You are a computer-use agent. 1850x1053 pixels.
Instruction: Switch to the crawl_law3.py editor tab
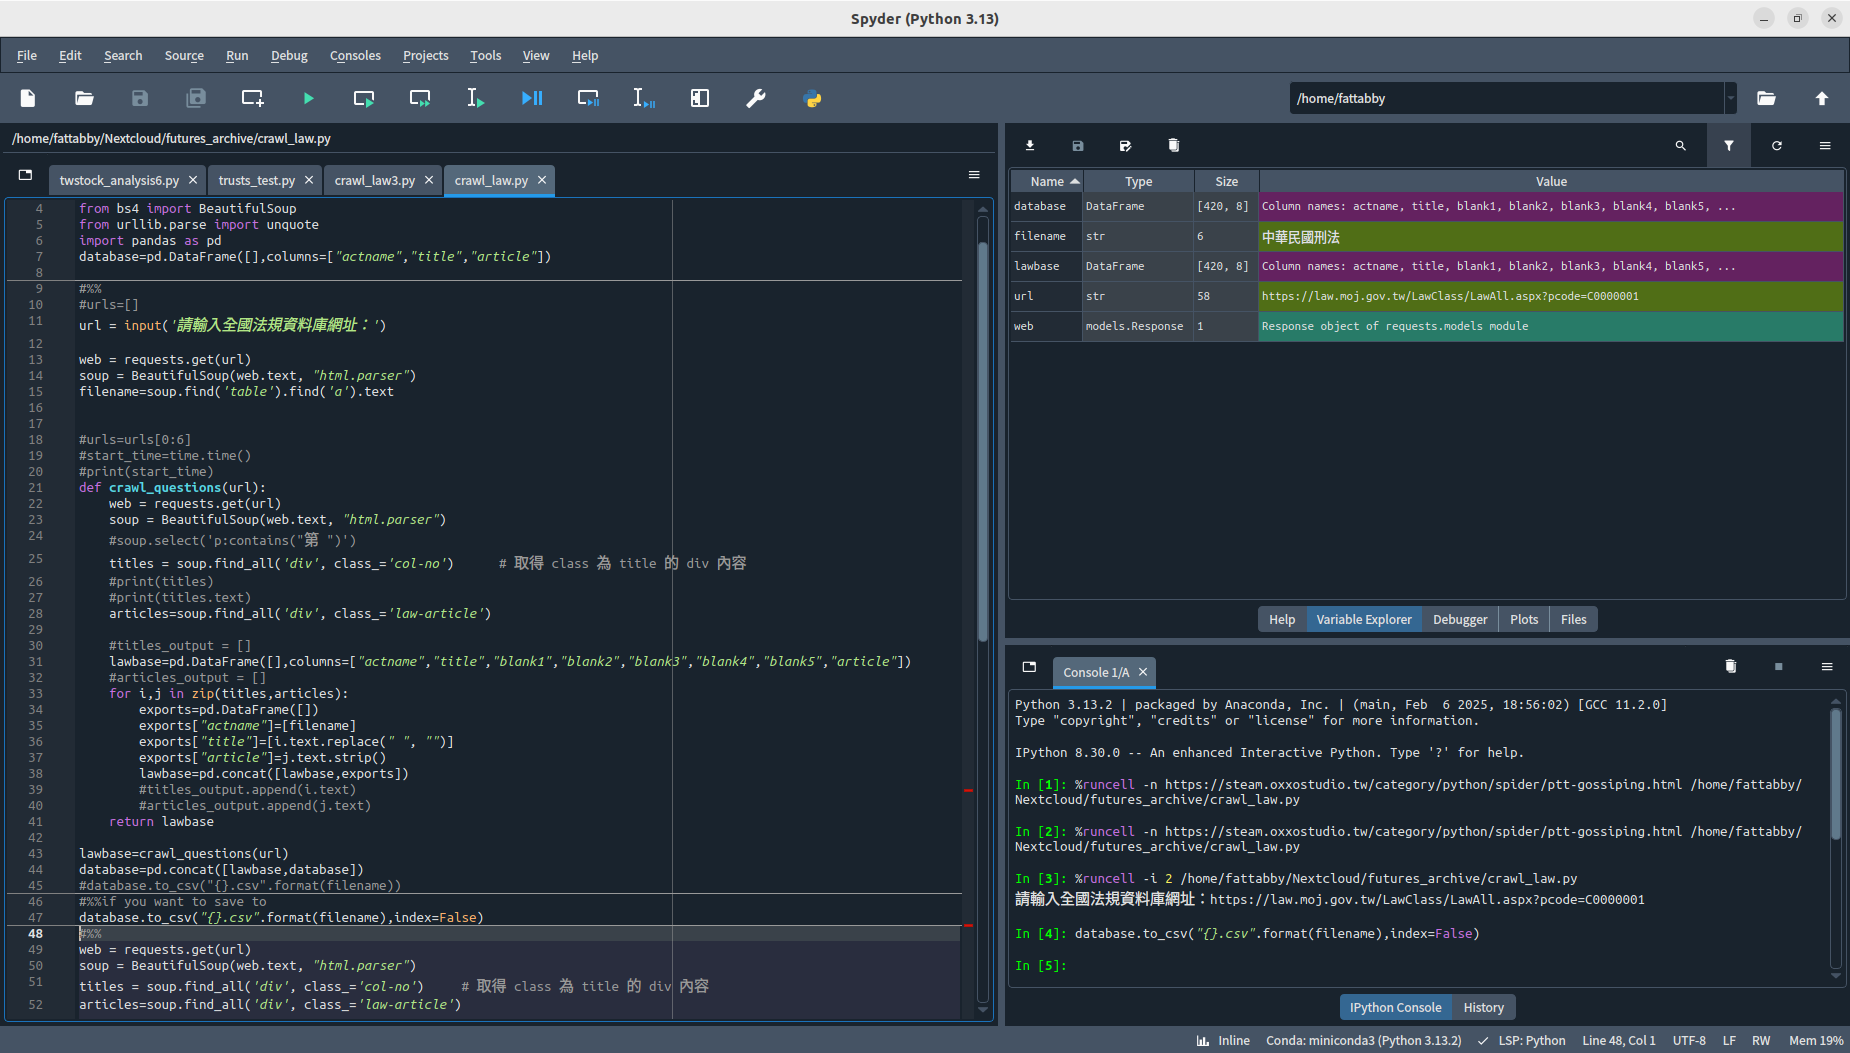pos(374,180)
